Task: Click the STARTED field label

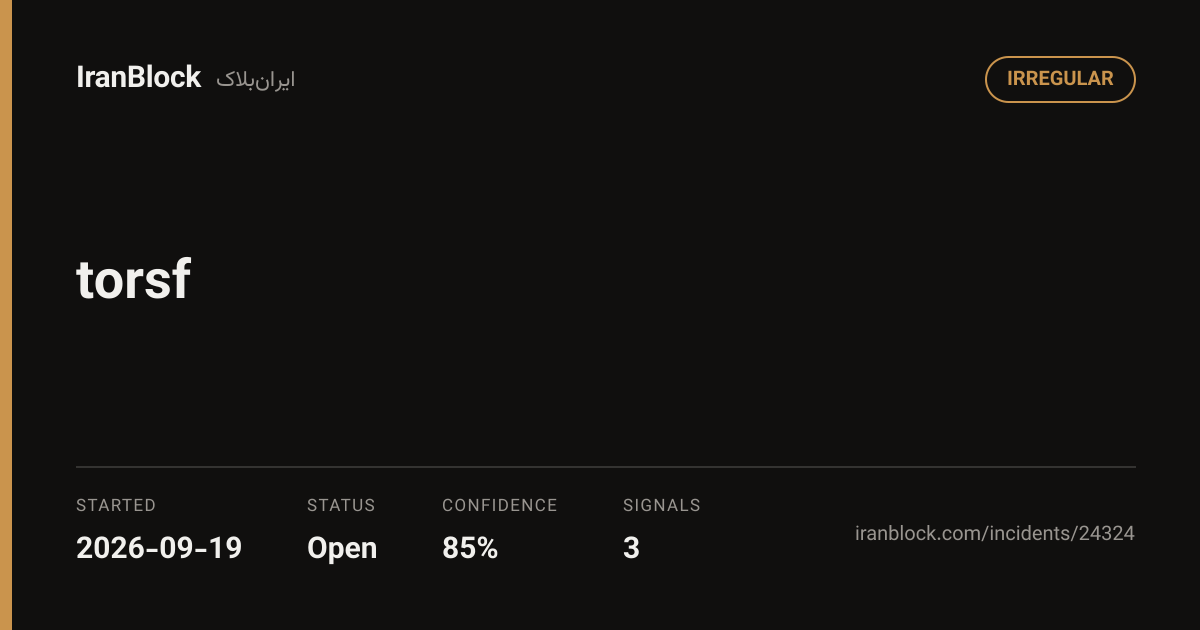Action: pos(116,505)
